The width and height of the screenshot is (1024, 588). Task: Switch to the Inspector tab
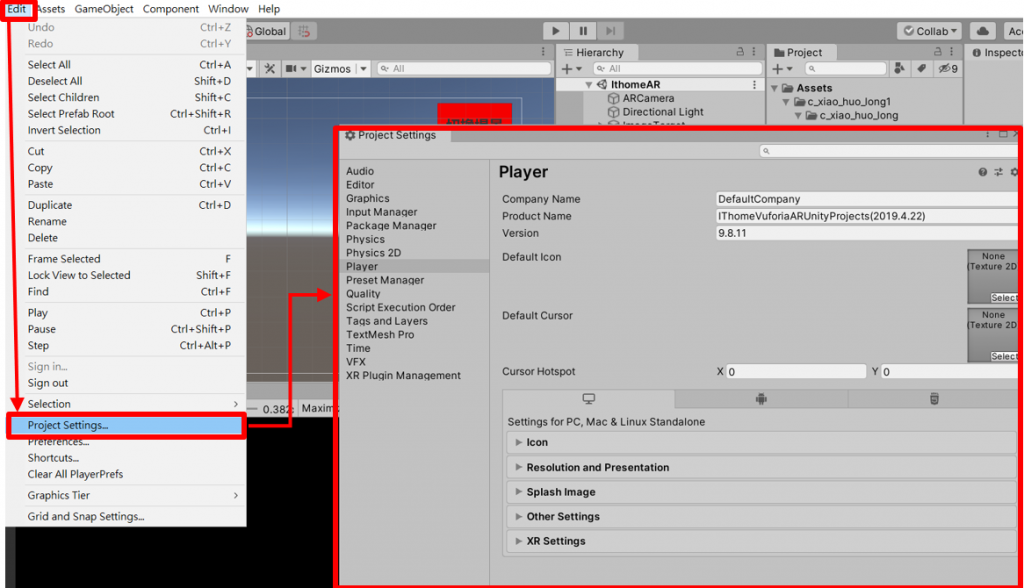tap(996, 52)
